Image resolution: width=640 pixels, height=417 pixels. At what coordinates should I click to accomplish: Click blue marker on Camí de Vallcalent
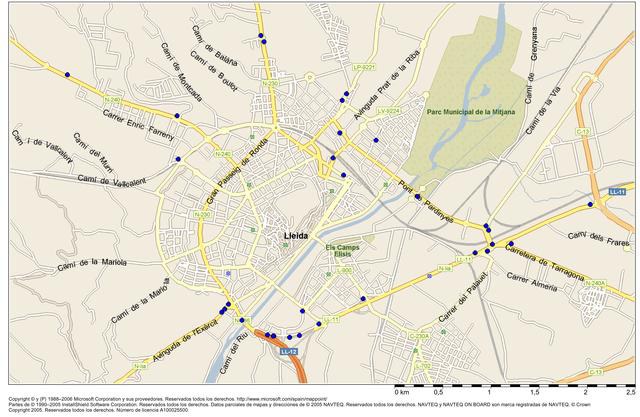coord(178,160)
